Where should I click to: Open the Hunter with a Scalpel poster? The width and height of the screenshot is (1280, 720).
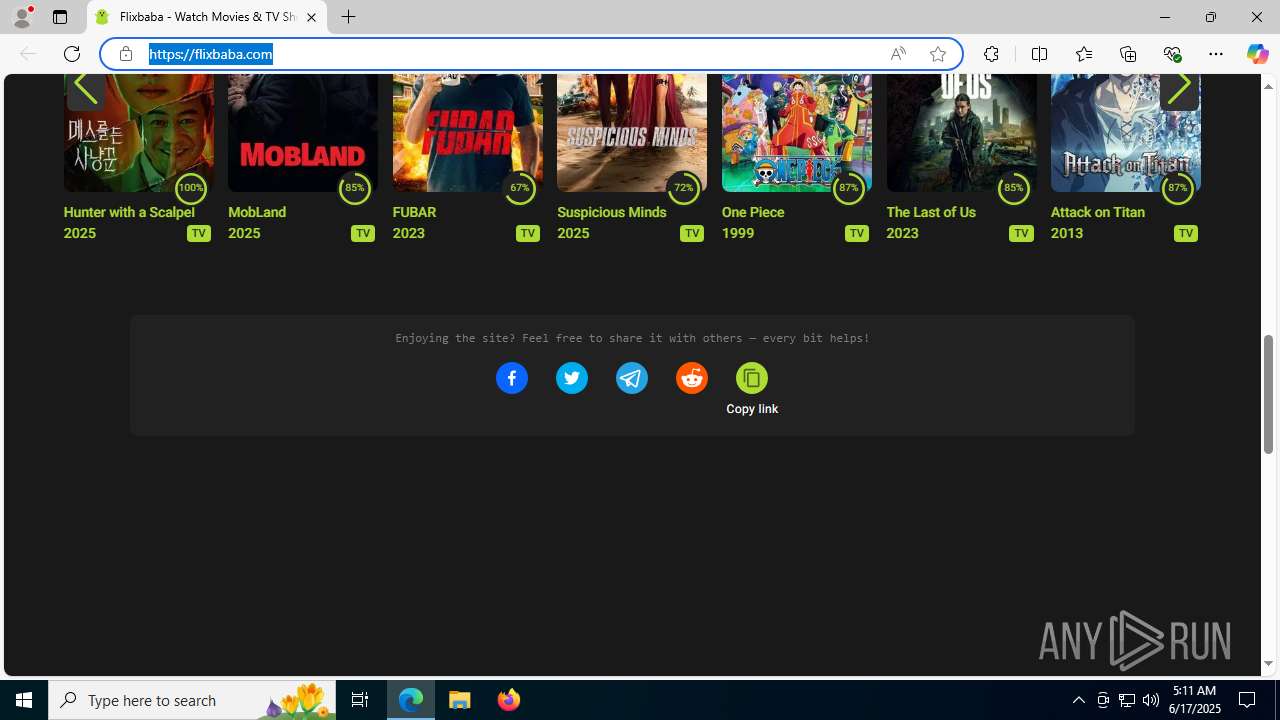tap(138, 132)
